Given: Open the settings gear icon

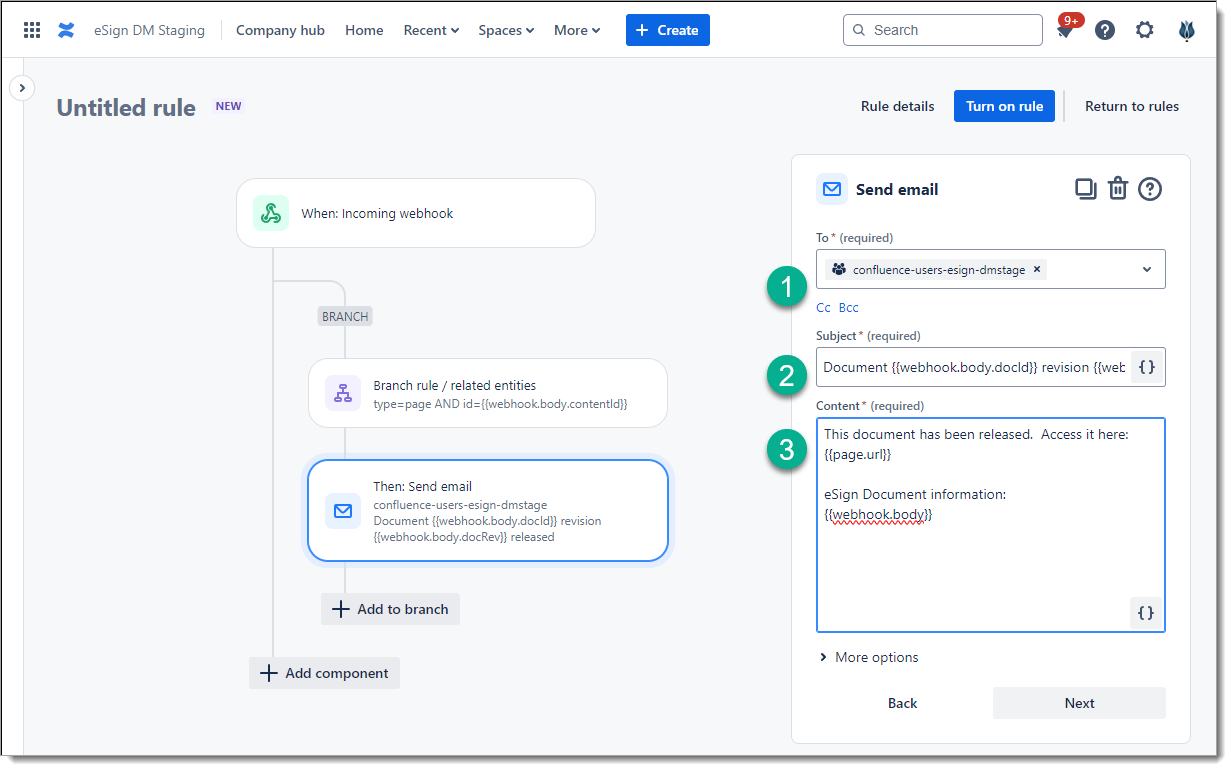Looking at the screenshot, I should [1145, 30].
